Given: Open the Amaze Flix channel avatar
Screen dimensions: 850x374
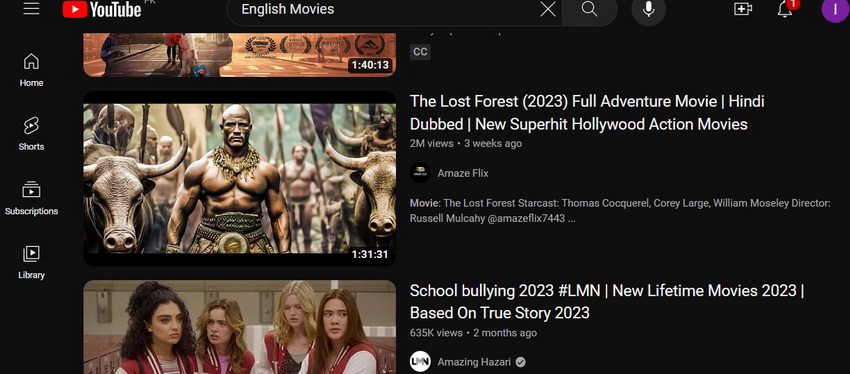Looking at the screenshot, I should [420, 173].
